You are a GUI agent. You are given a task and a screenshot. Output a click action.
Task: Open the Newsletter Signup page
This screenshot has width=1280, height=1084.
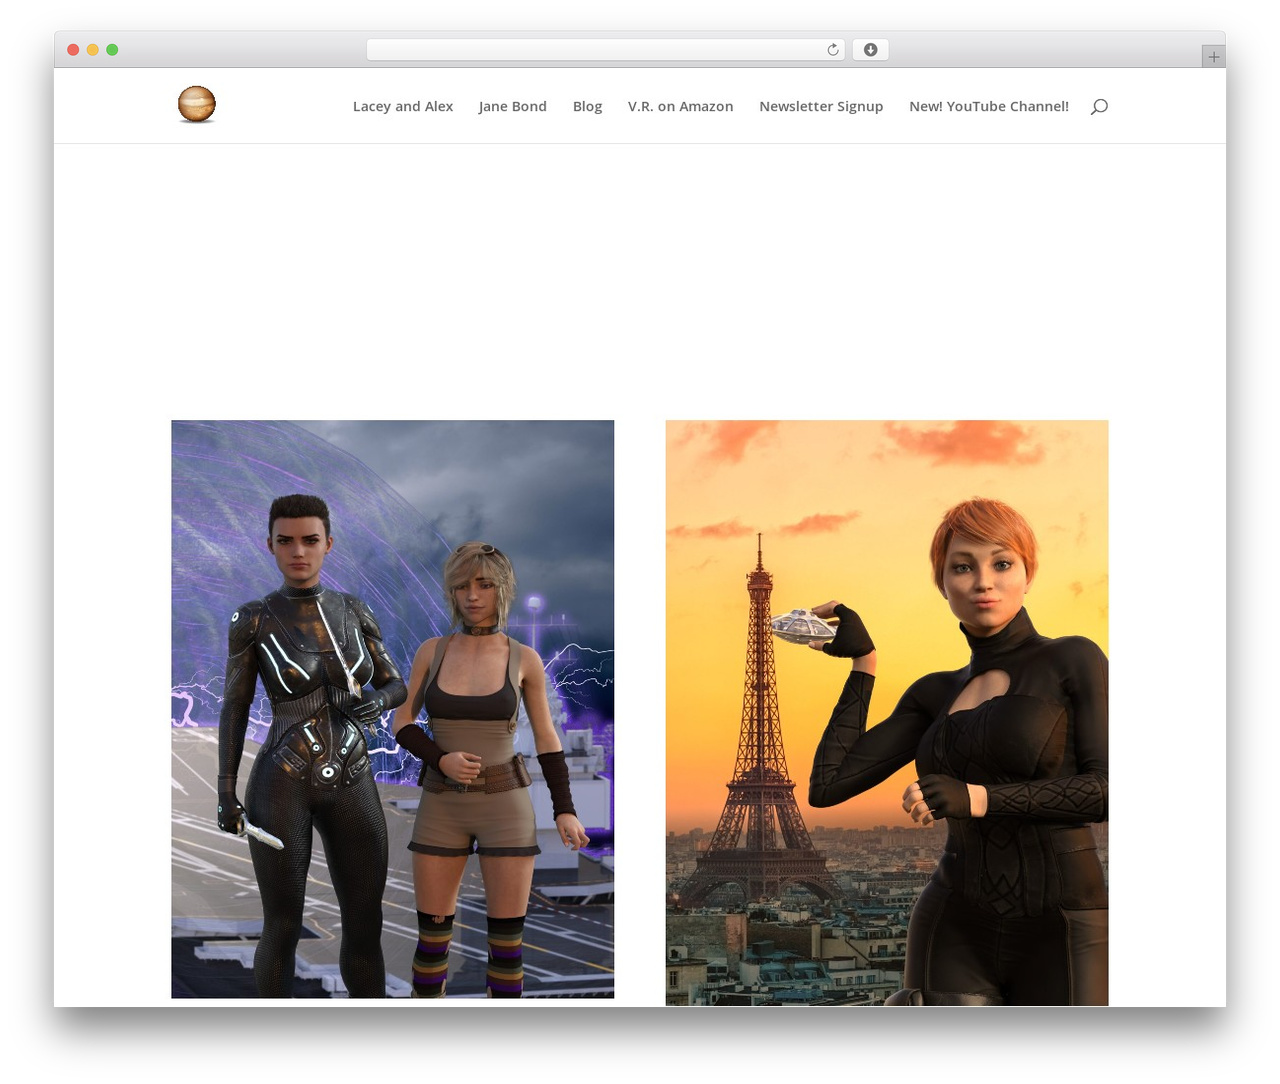pos(821,106)
